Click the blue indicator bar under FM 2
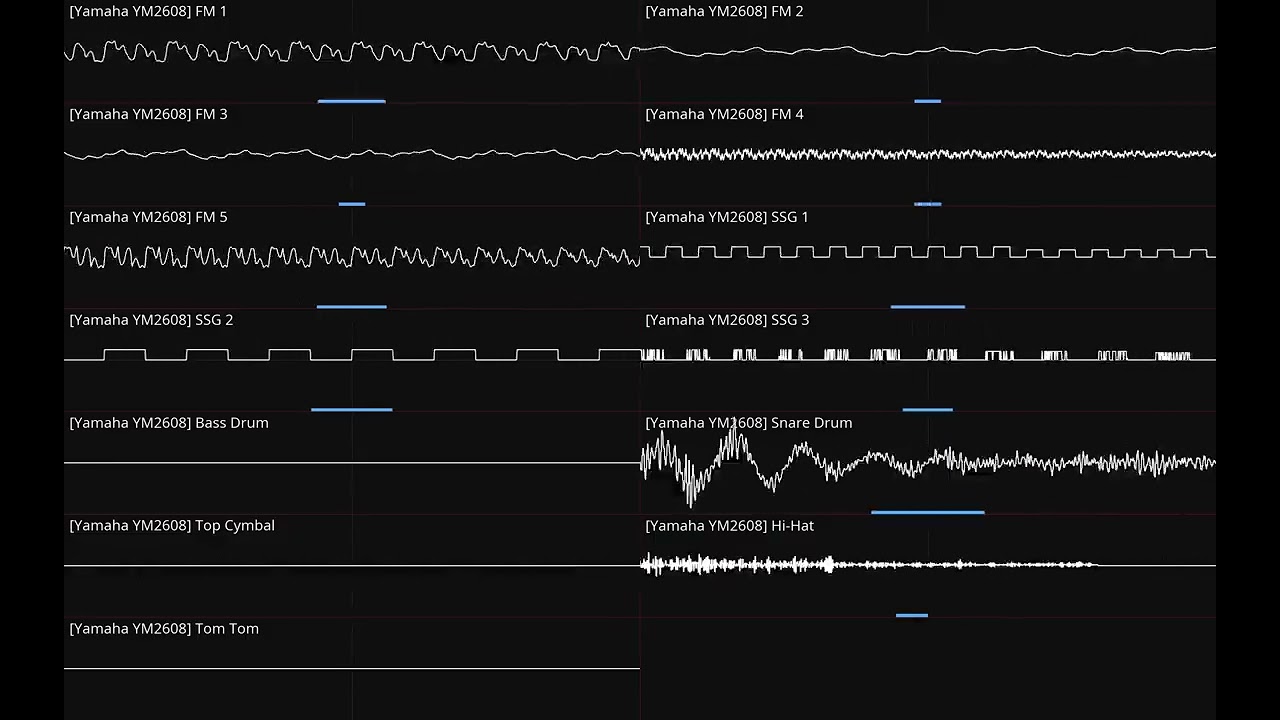This screenshot has width=1280, height=720. coord(927,101)
